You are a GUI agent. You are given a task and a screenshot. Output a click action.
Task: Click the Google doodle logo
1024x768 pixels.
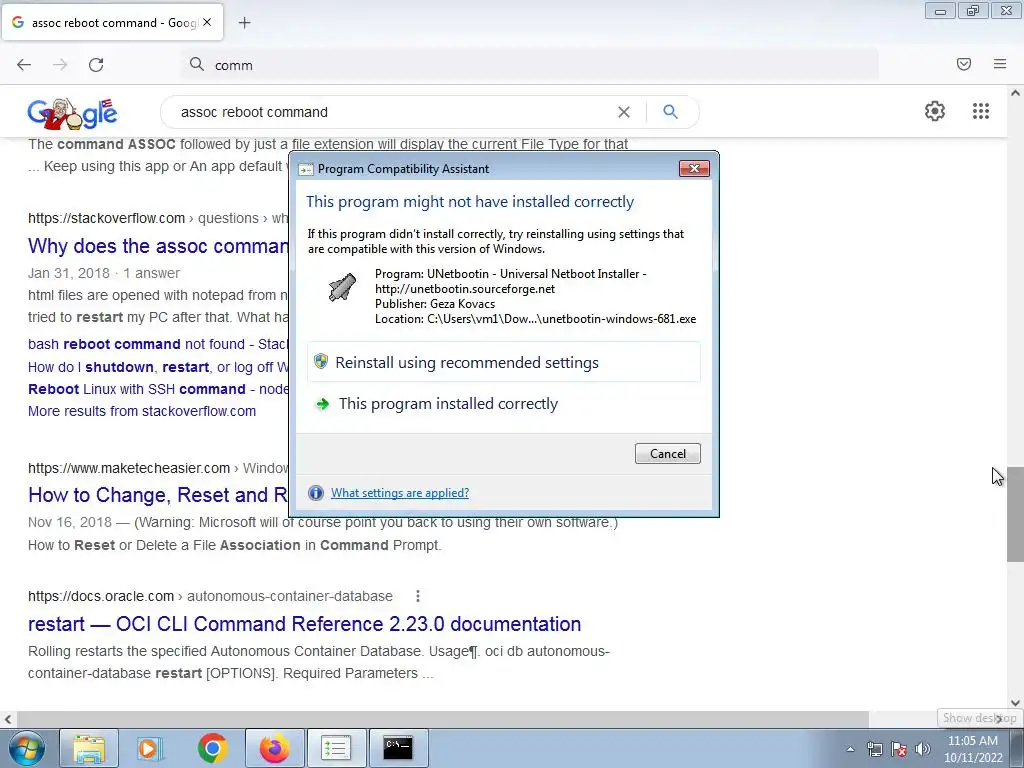(x=72, y=114)
